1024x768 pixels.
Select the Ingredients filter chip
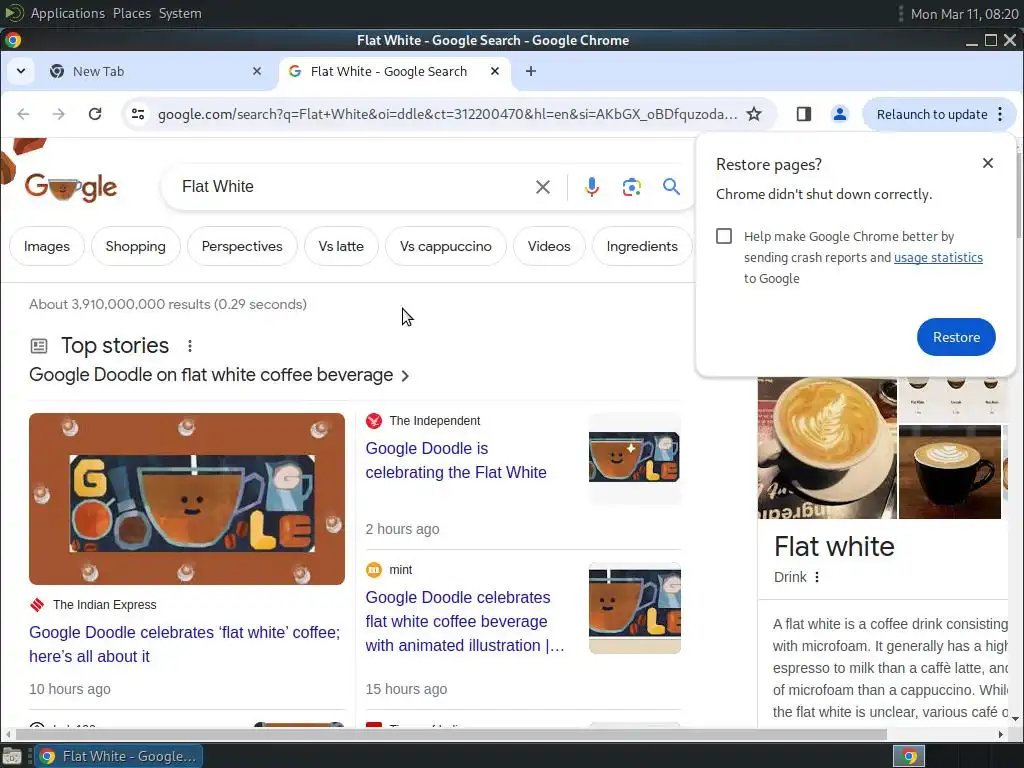[642, 246]
